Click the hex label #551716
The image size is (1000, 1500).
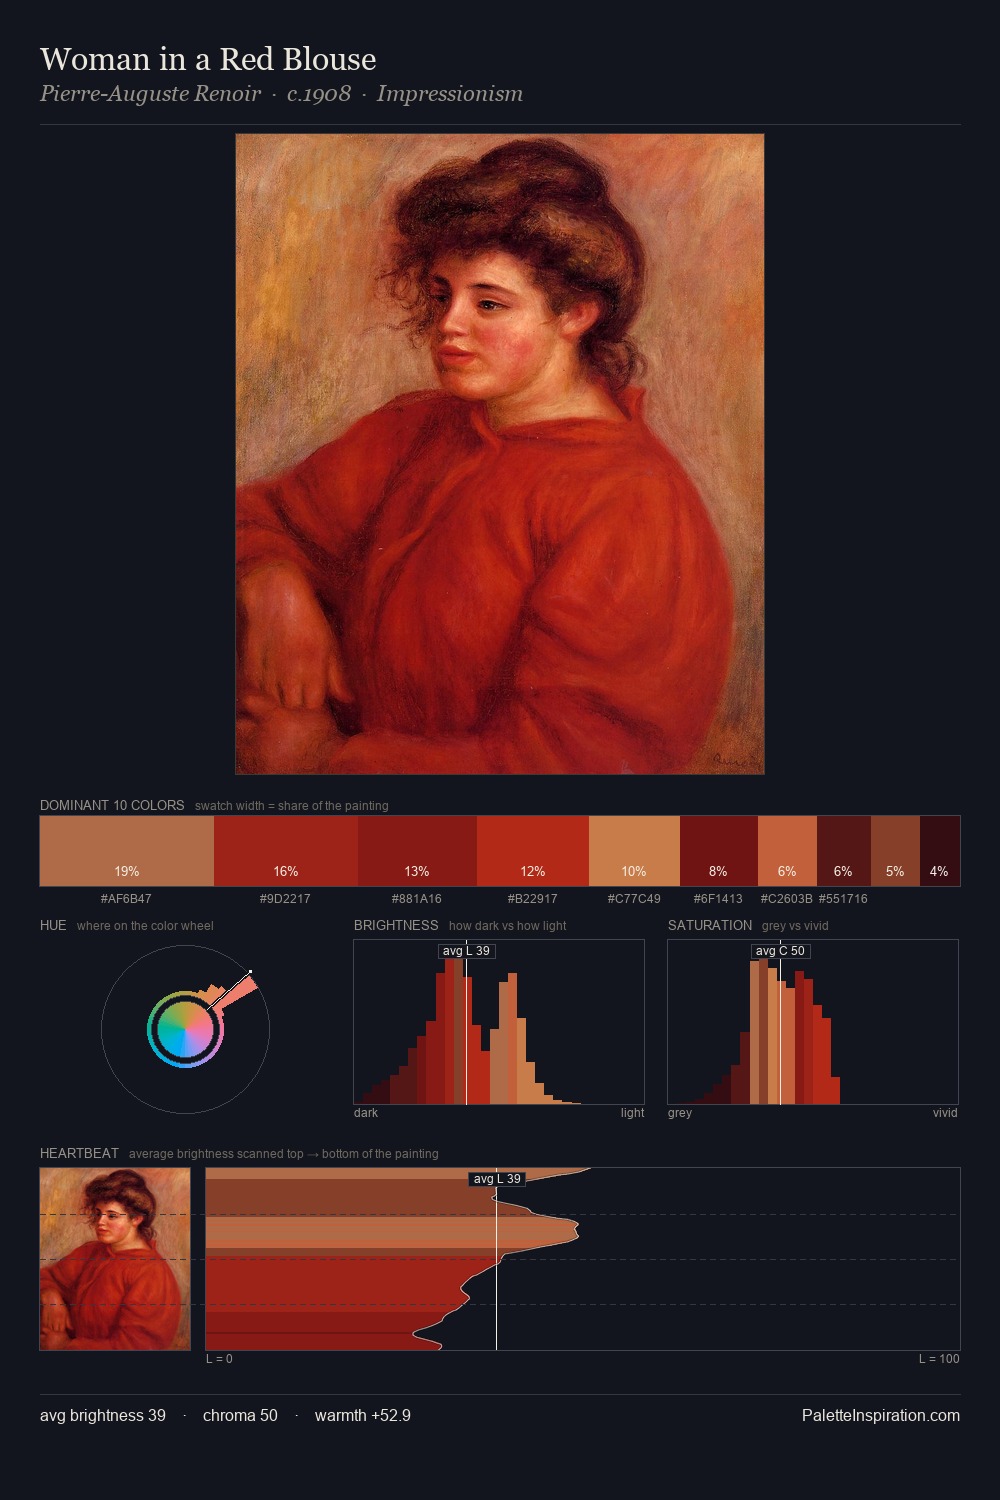(x=843, y=899)
